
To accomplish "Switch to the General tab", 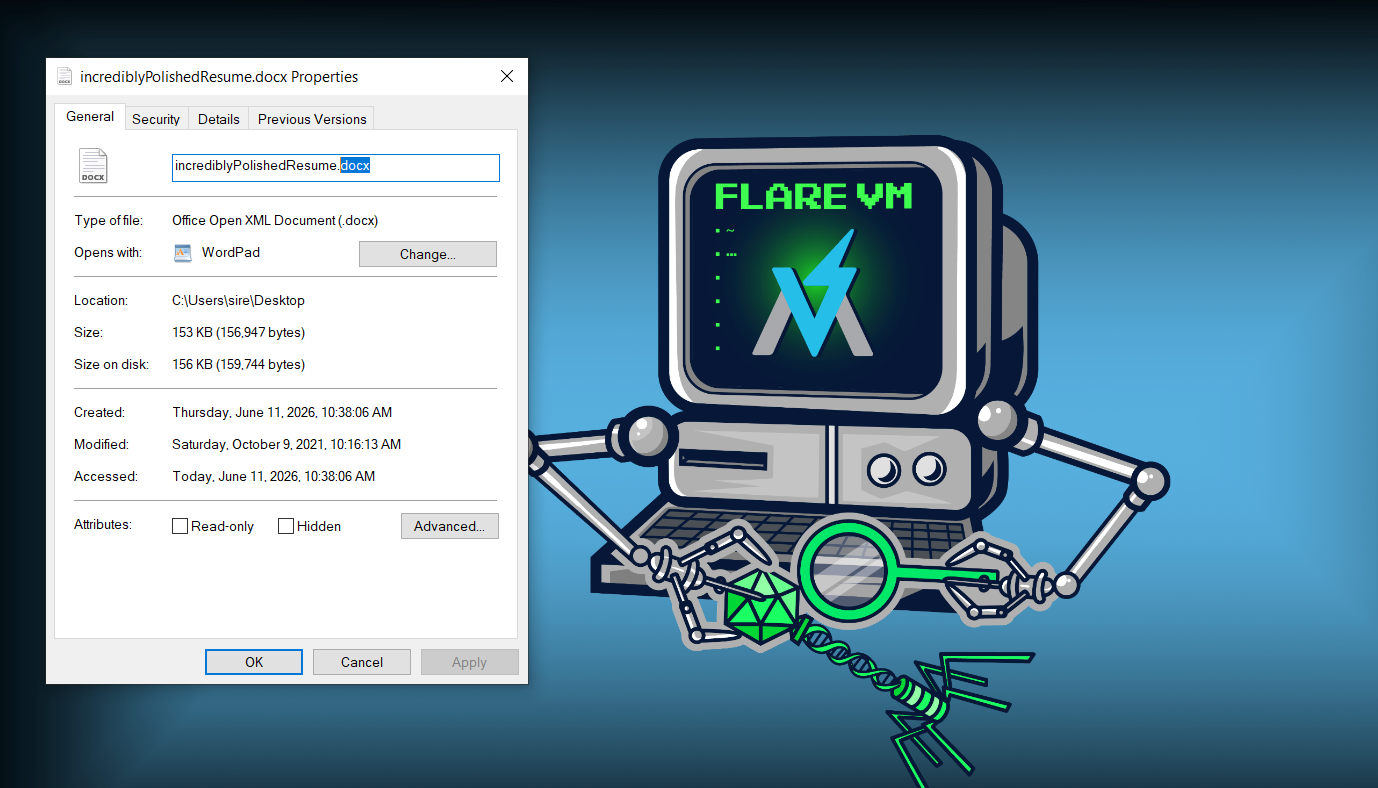I will pos(90,117).
